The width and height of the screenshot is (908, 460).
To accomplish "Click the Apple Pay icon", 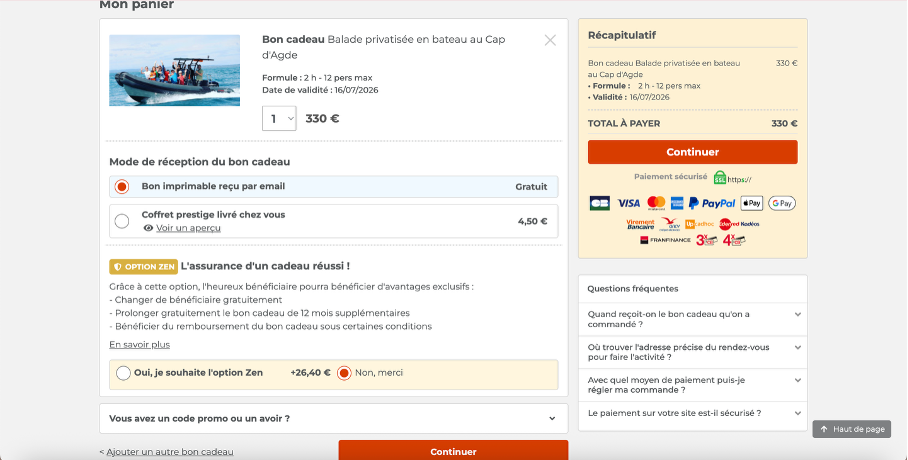I will [x=752, y=203].
